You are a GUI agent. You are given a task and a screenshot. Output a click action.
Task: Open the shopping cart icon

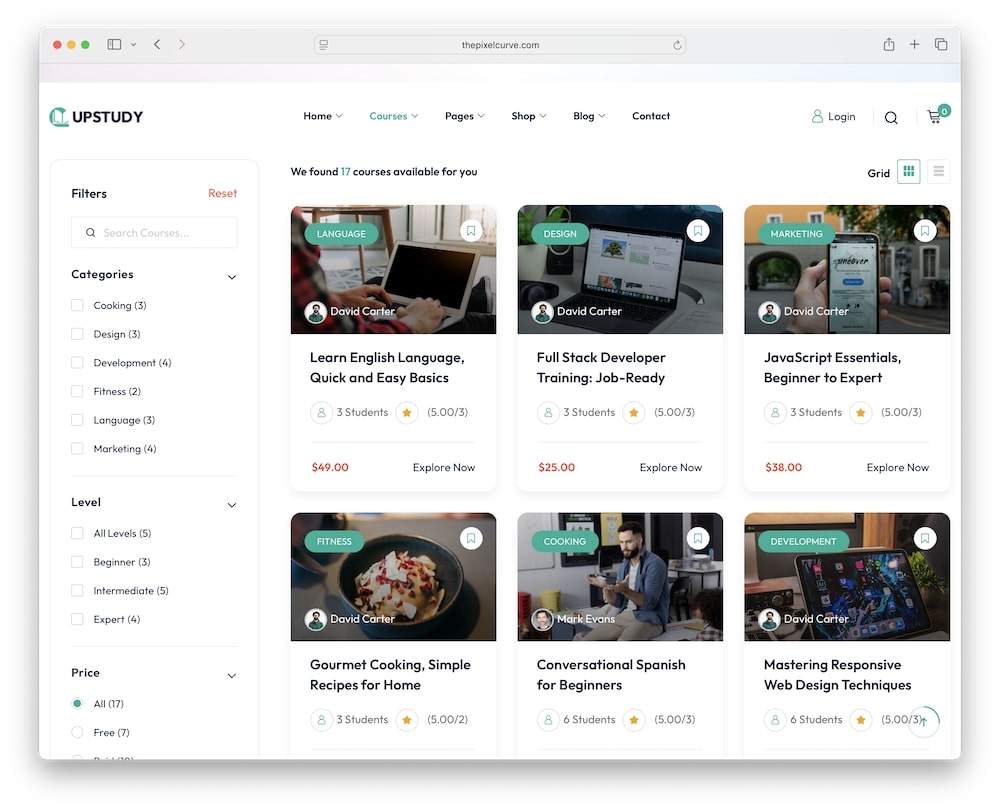click(935, 116)
